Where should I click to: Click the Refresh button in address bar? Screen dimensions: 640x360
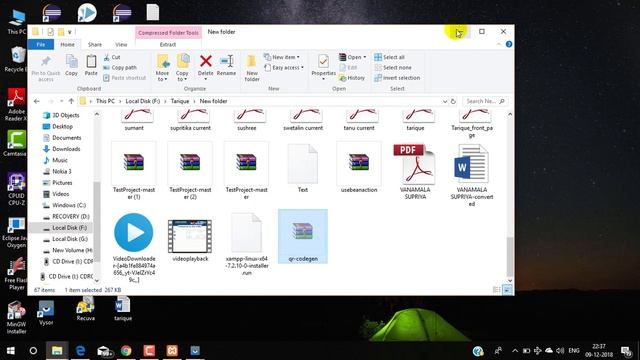pyautogui.click(x=453, y=101)
